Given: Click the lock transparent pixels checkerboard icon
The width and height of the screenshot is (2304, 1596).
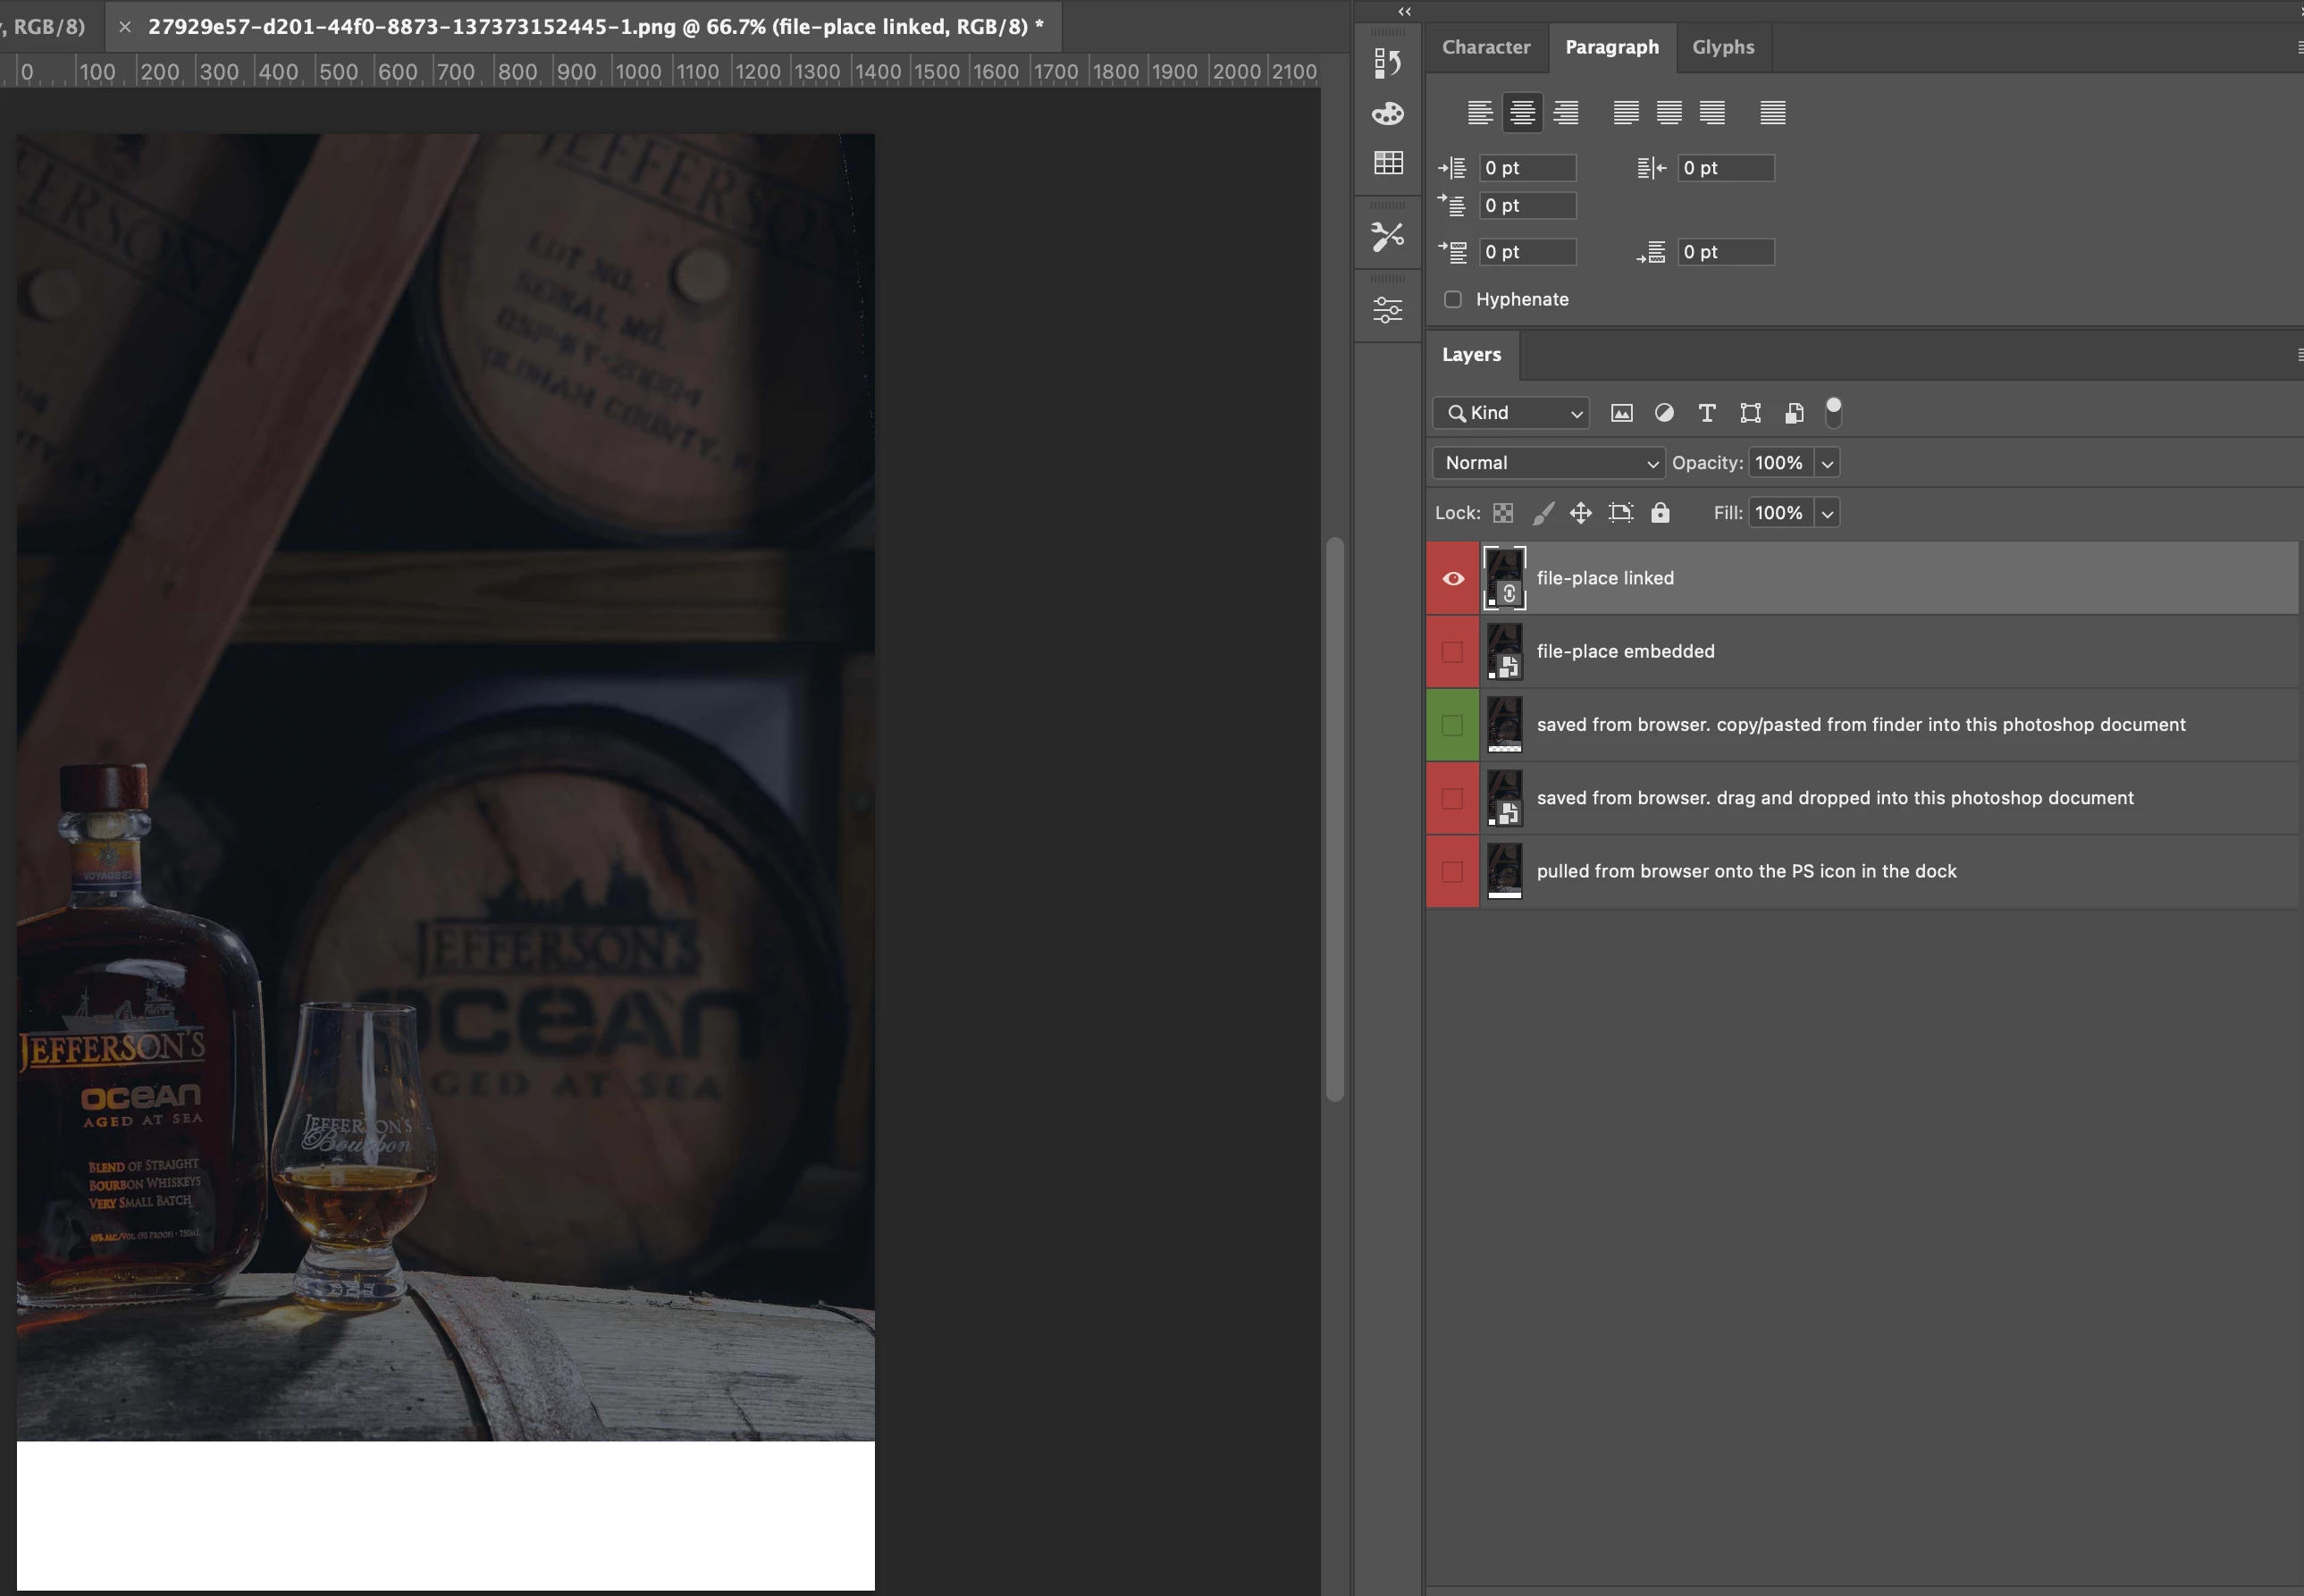Looking at the screenshot, I should coord(1502,513).
